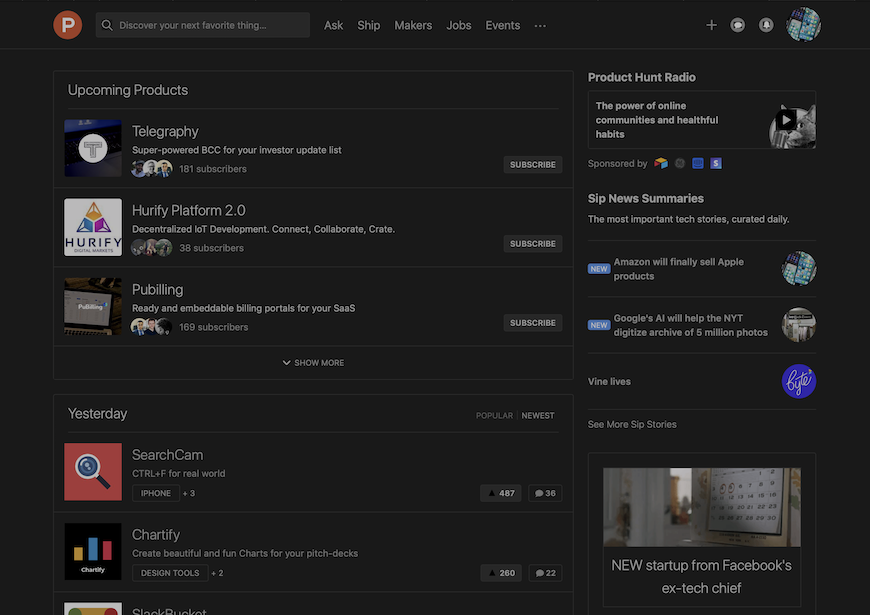Viewport: 870px width, 615px height.
Task: Switch sorting to NEWEST
Action: click(538, 415)
